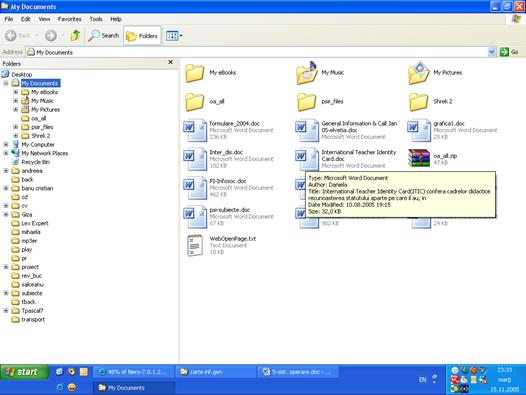Open the Tools menu
The height and width of the screenshot is (395, 526).
pos(96,19)
